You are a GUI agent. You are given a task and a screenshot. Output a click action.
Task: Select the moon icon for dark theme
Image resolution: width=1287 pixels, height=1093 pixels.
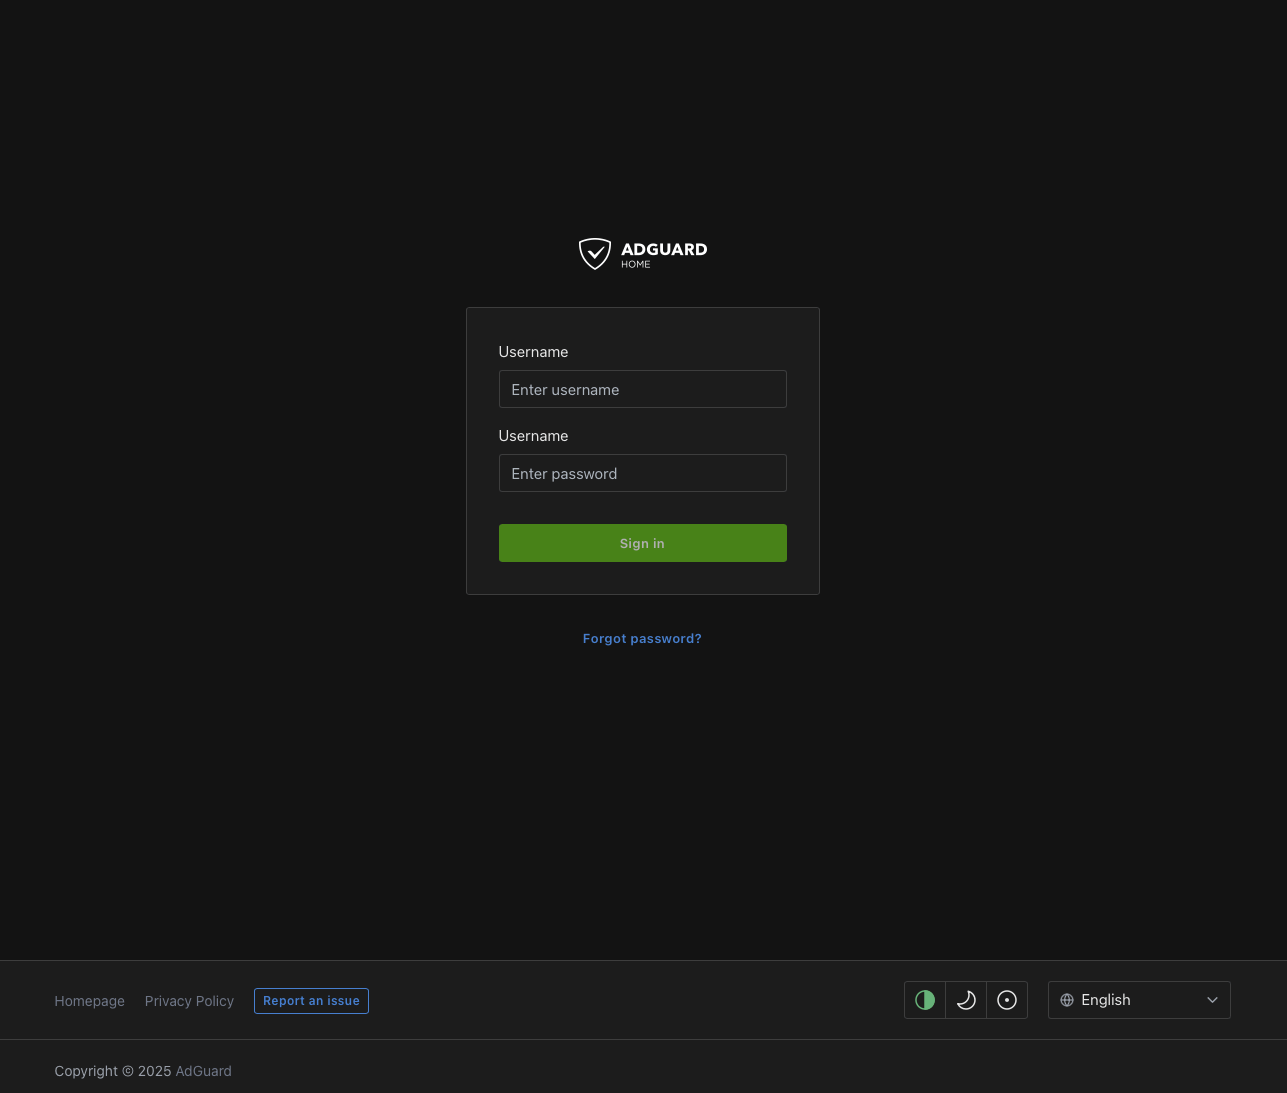(965, 1000)
